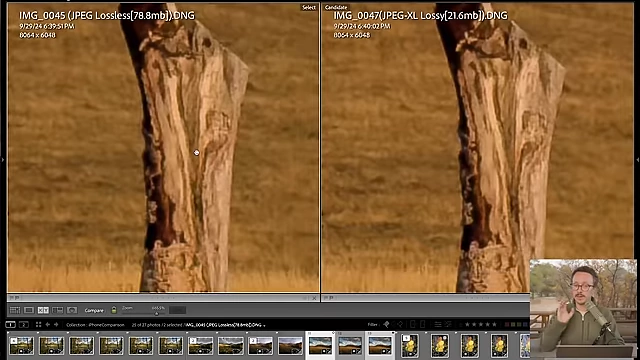Click the right Candidate tree stump image

click(478, 147)
